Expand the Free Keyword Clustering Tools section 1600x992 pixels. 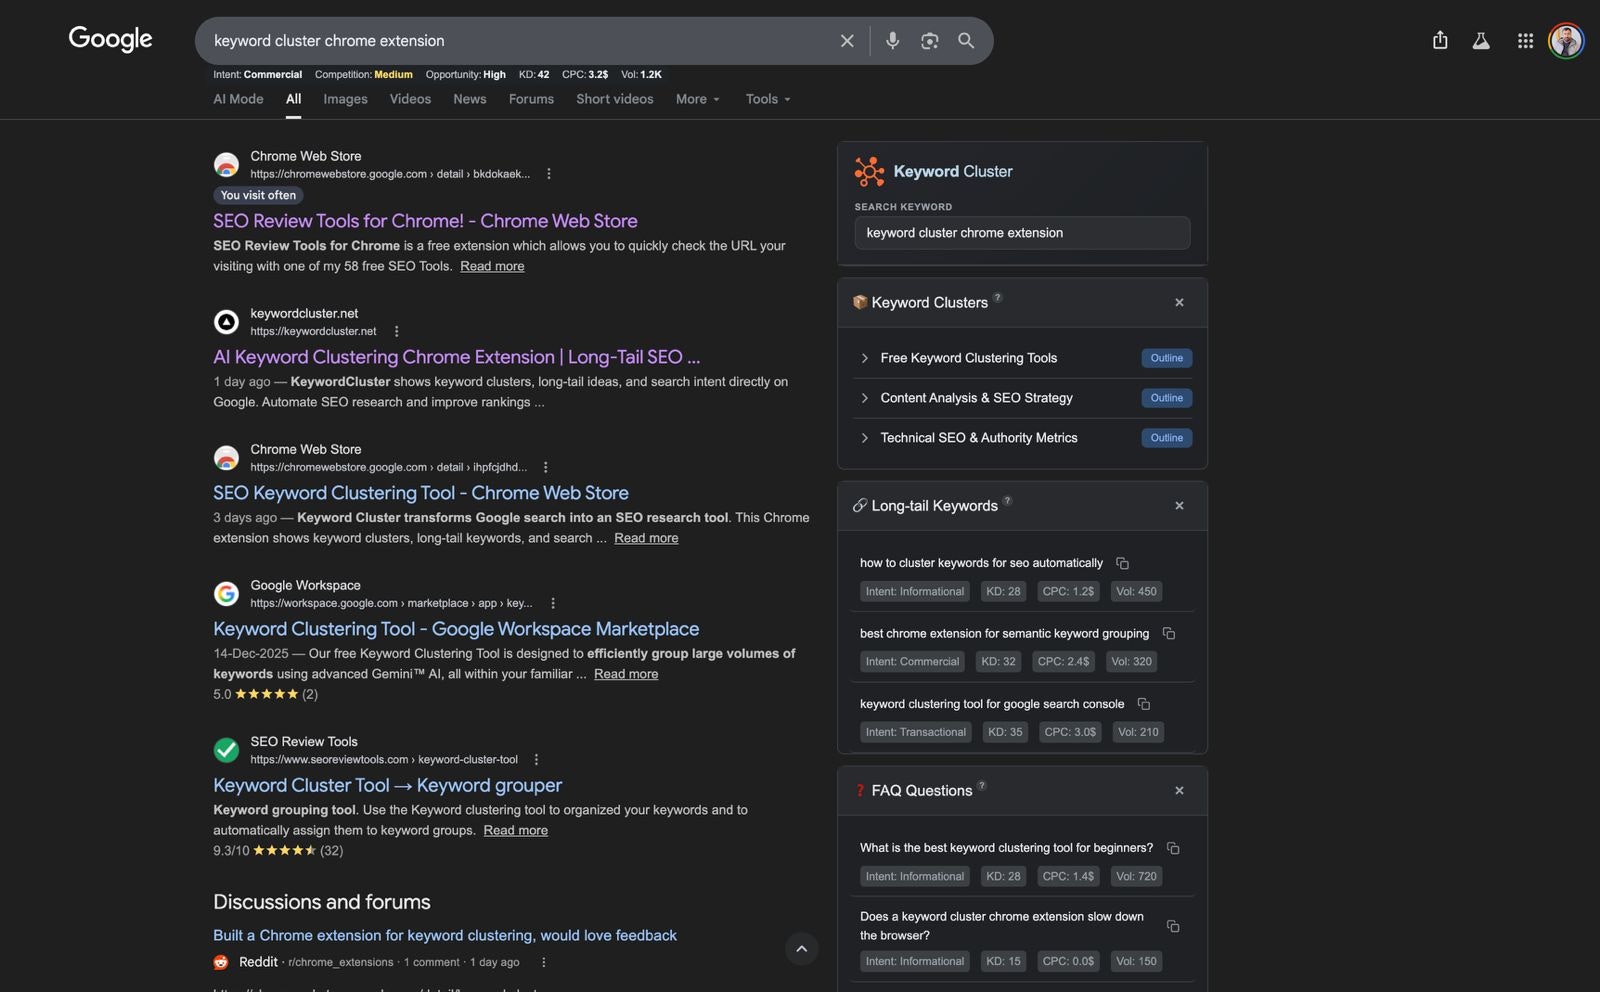864,358
